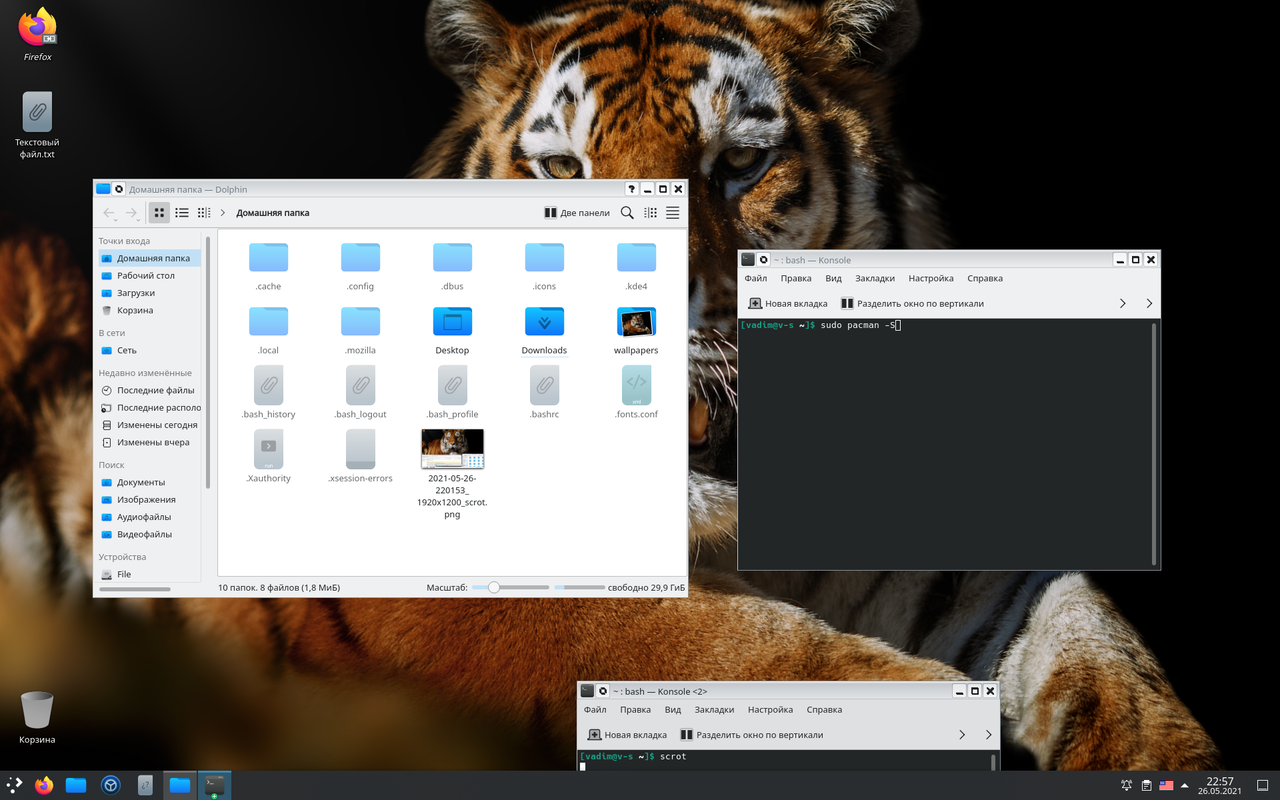Switch Dolphin to icons view mode
Screen dimensions: 1280x800
[159, 213]
